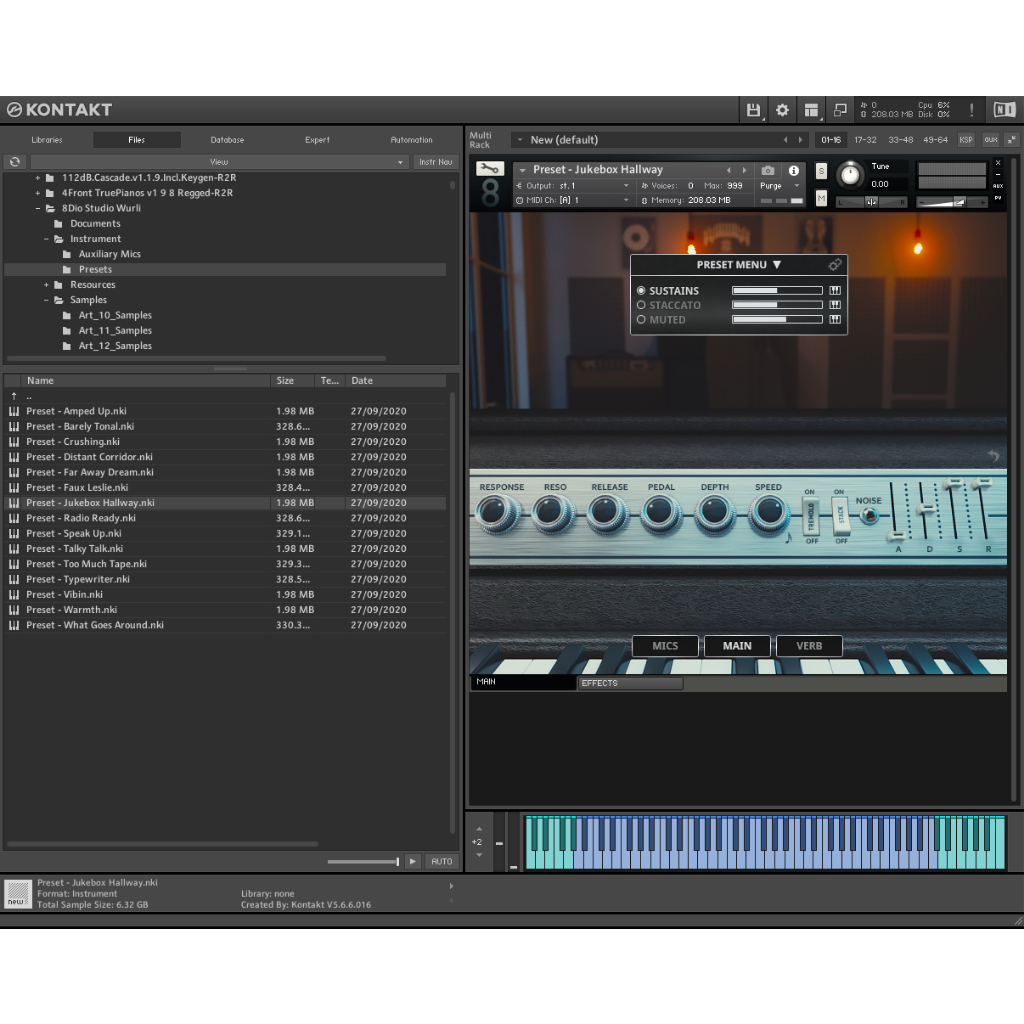
Task: Show instrument info icon
Action: pos(793,170)
